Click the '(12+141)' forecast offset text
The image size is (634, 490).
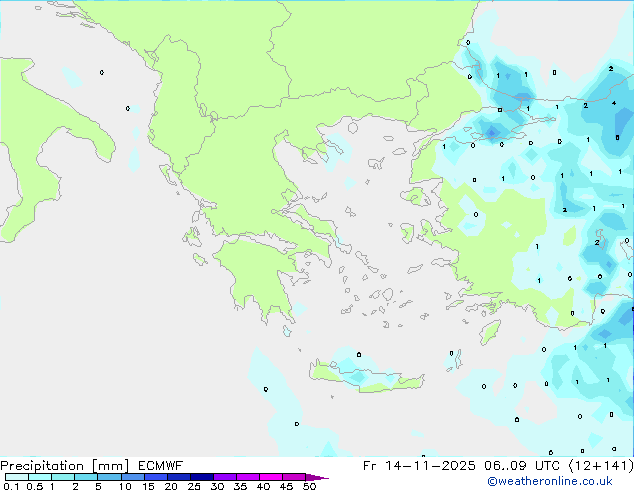(x=601, y=466)
